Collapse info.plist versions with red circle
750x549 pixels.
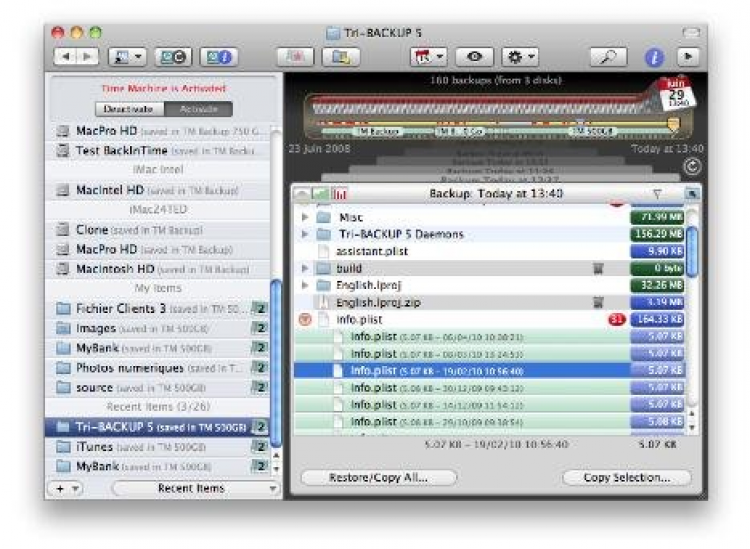coord(305,319)
